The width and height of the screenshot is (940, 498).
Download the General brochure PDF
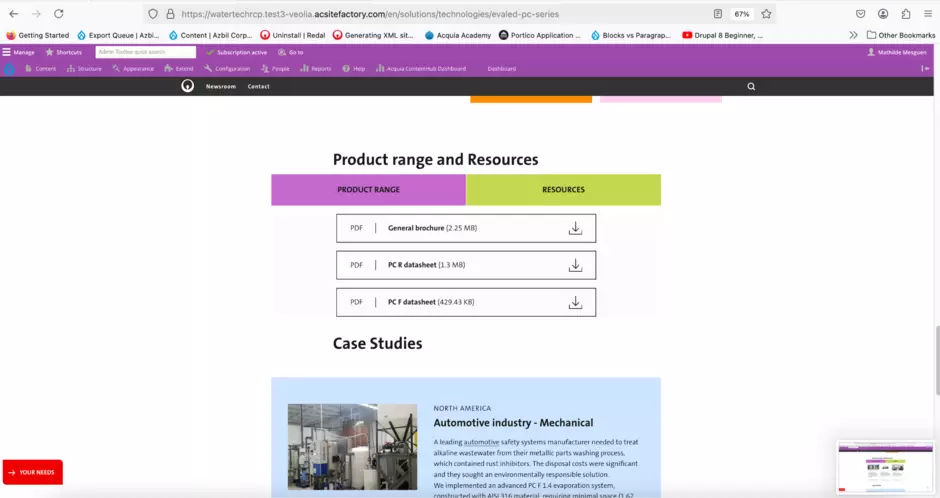click(x=575, y=228)
